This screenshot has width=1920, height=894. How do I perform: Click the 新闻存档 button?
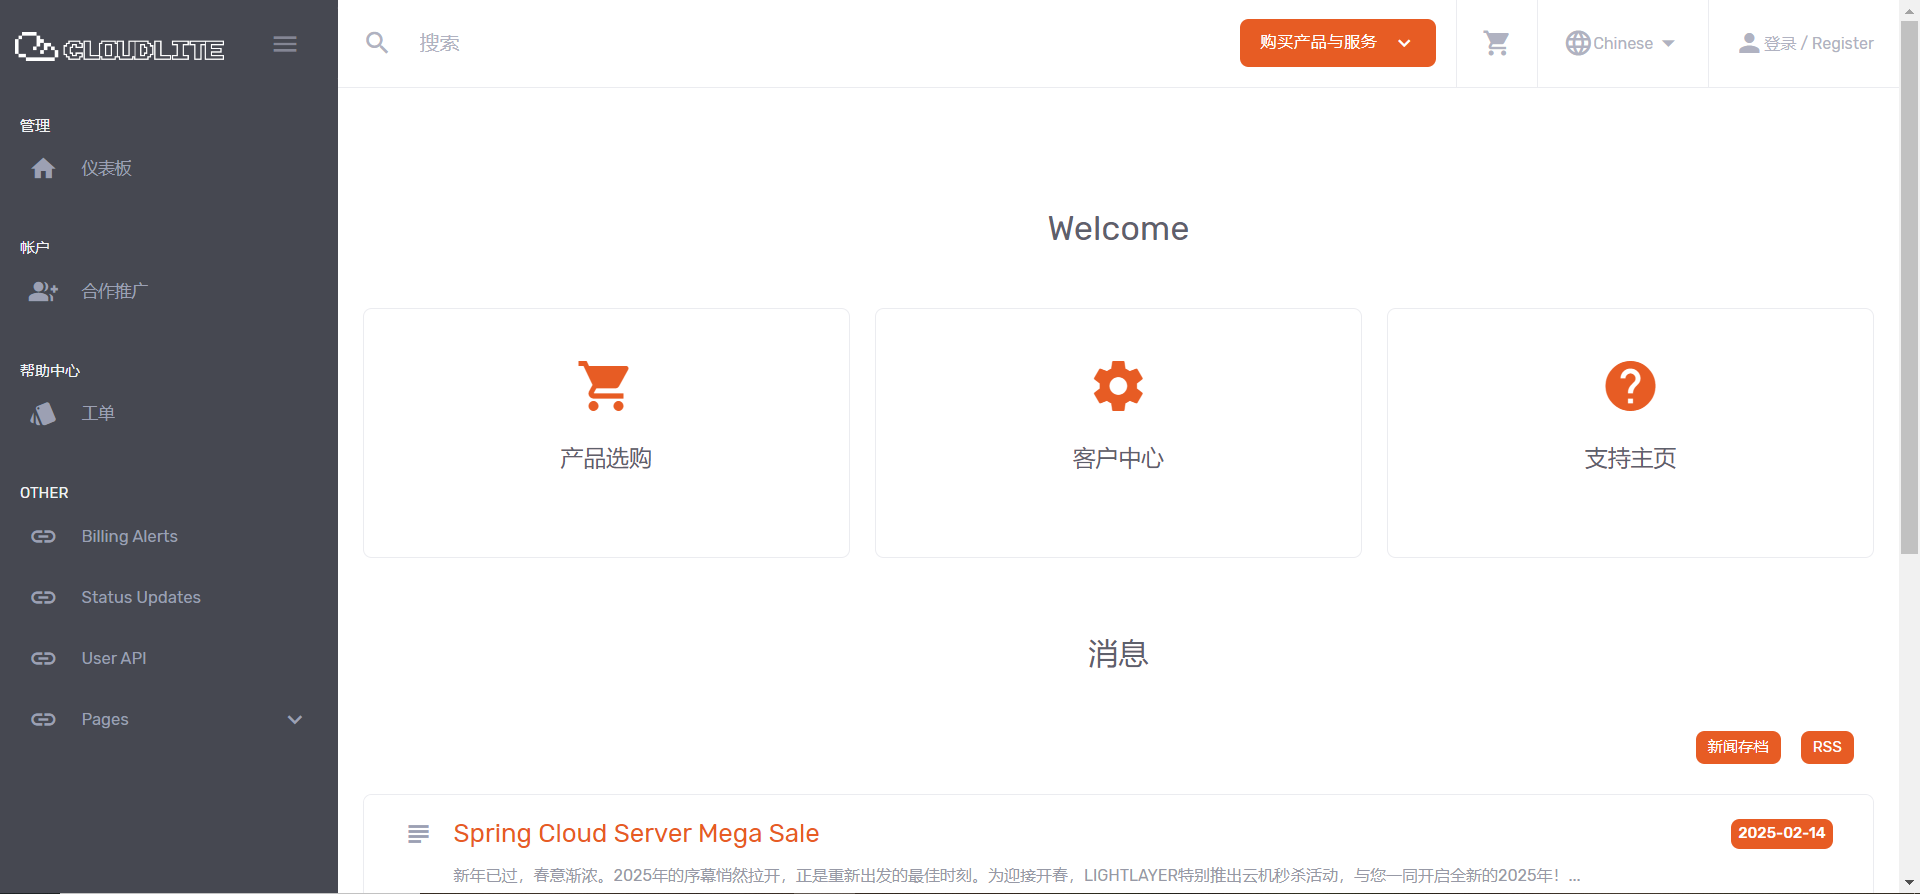(1738, 747)
